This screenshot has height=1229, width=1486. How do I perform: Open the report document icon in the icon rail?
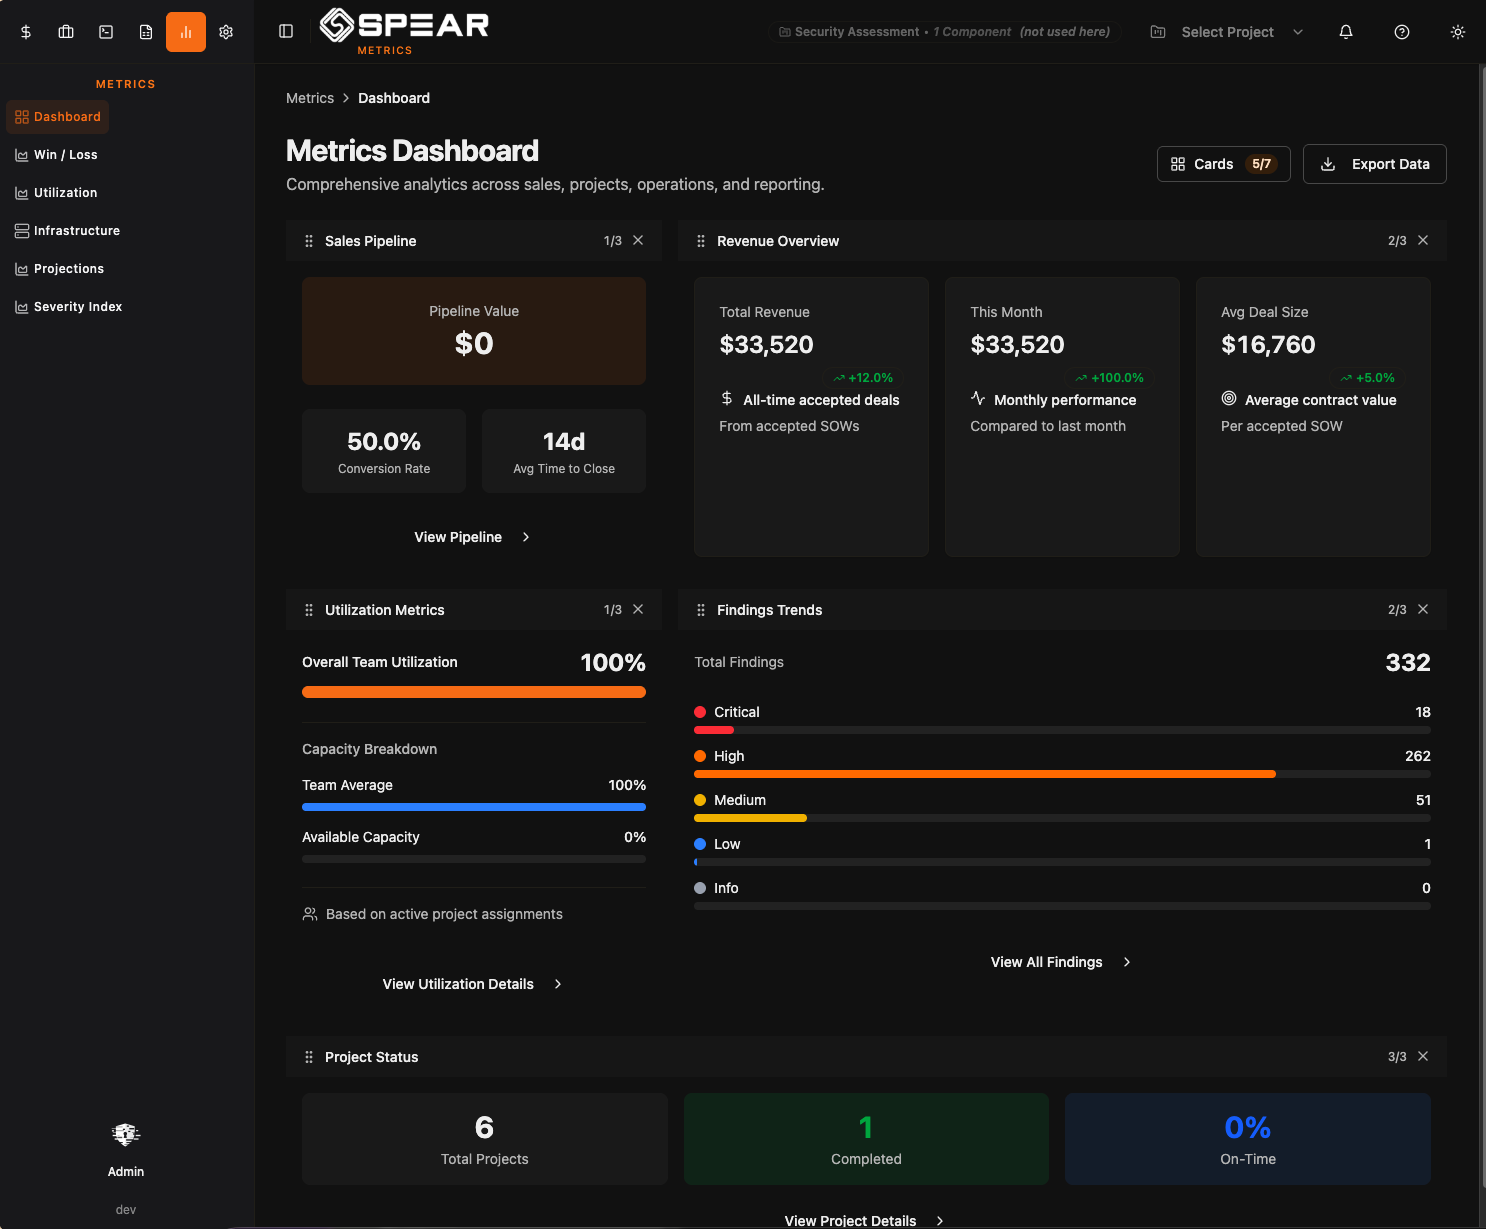click(146, 31)
